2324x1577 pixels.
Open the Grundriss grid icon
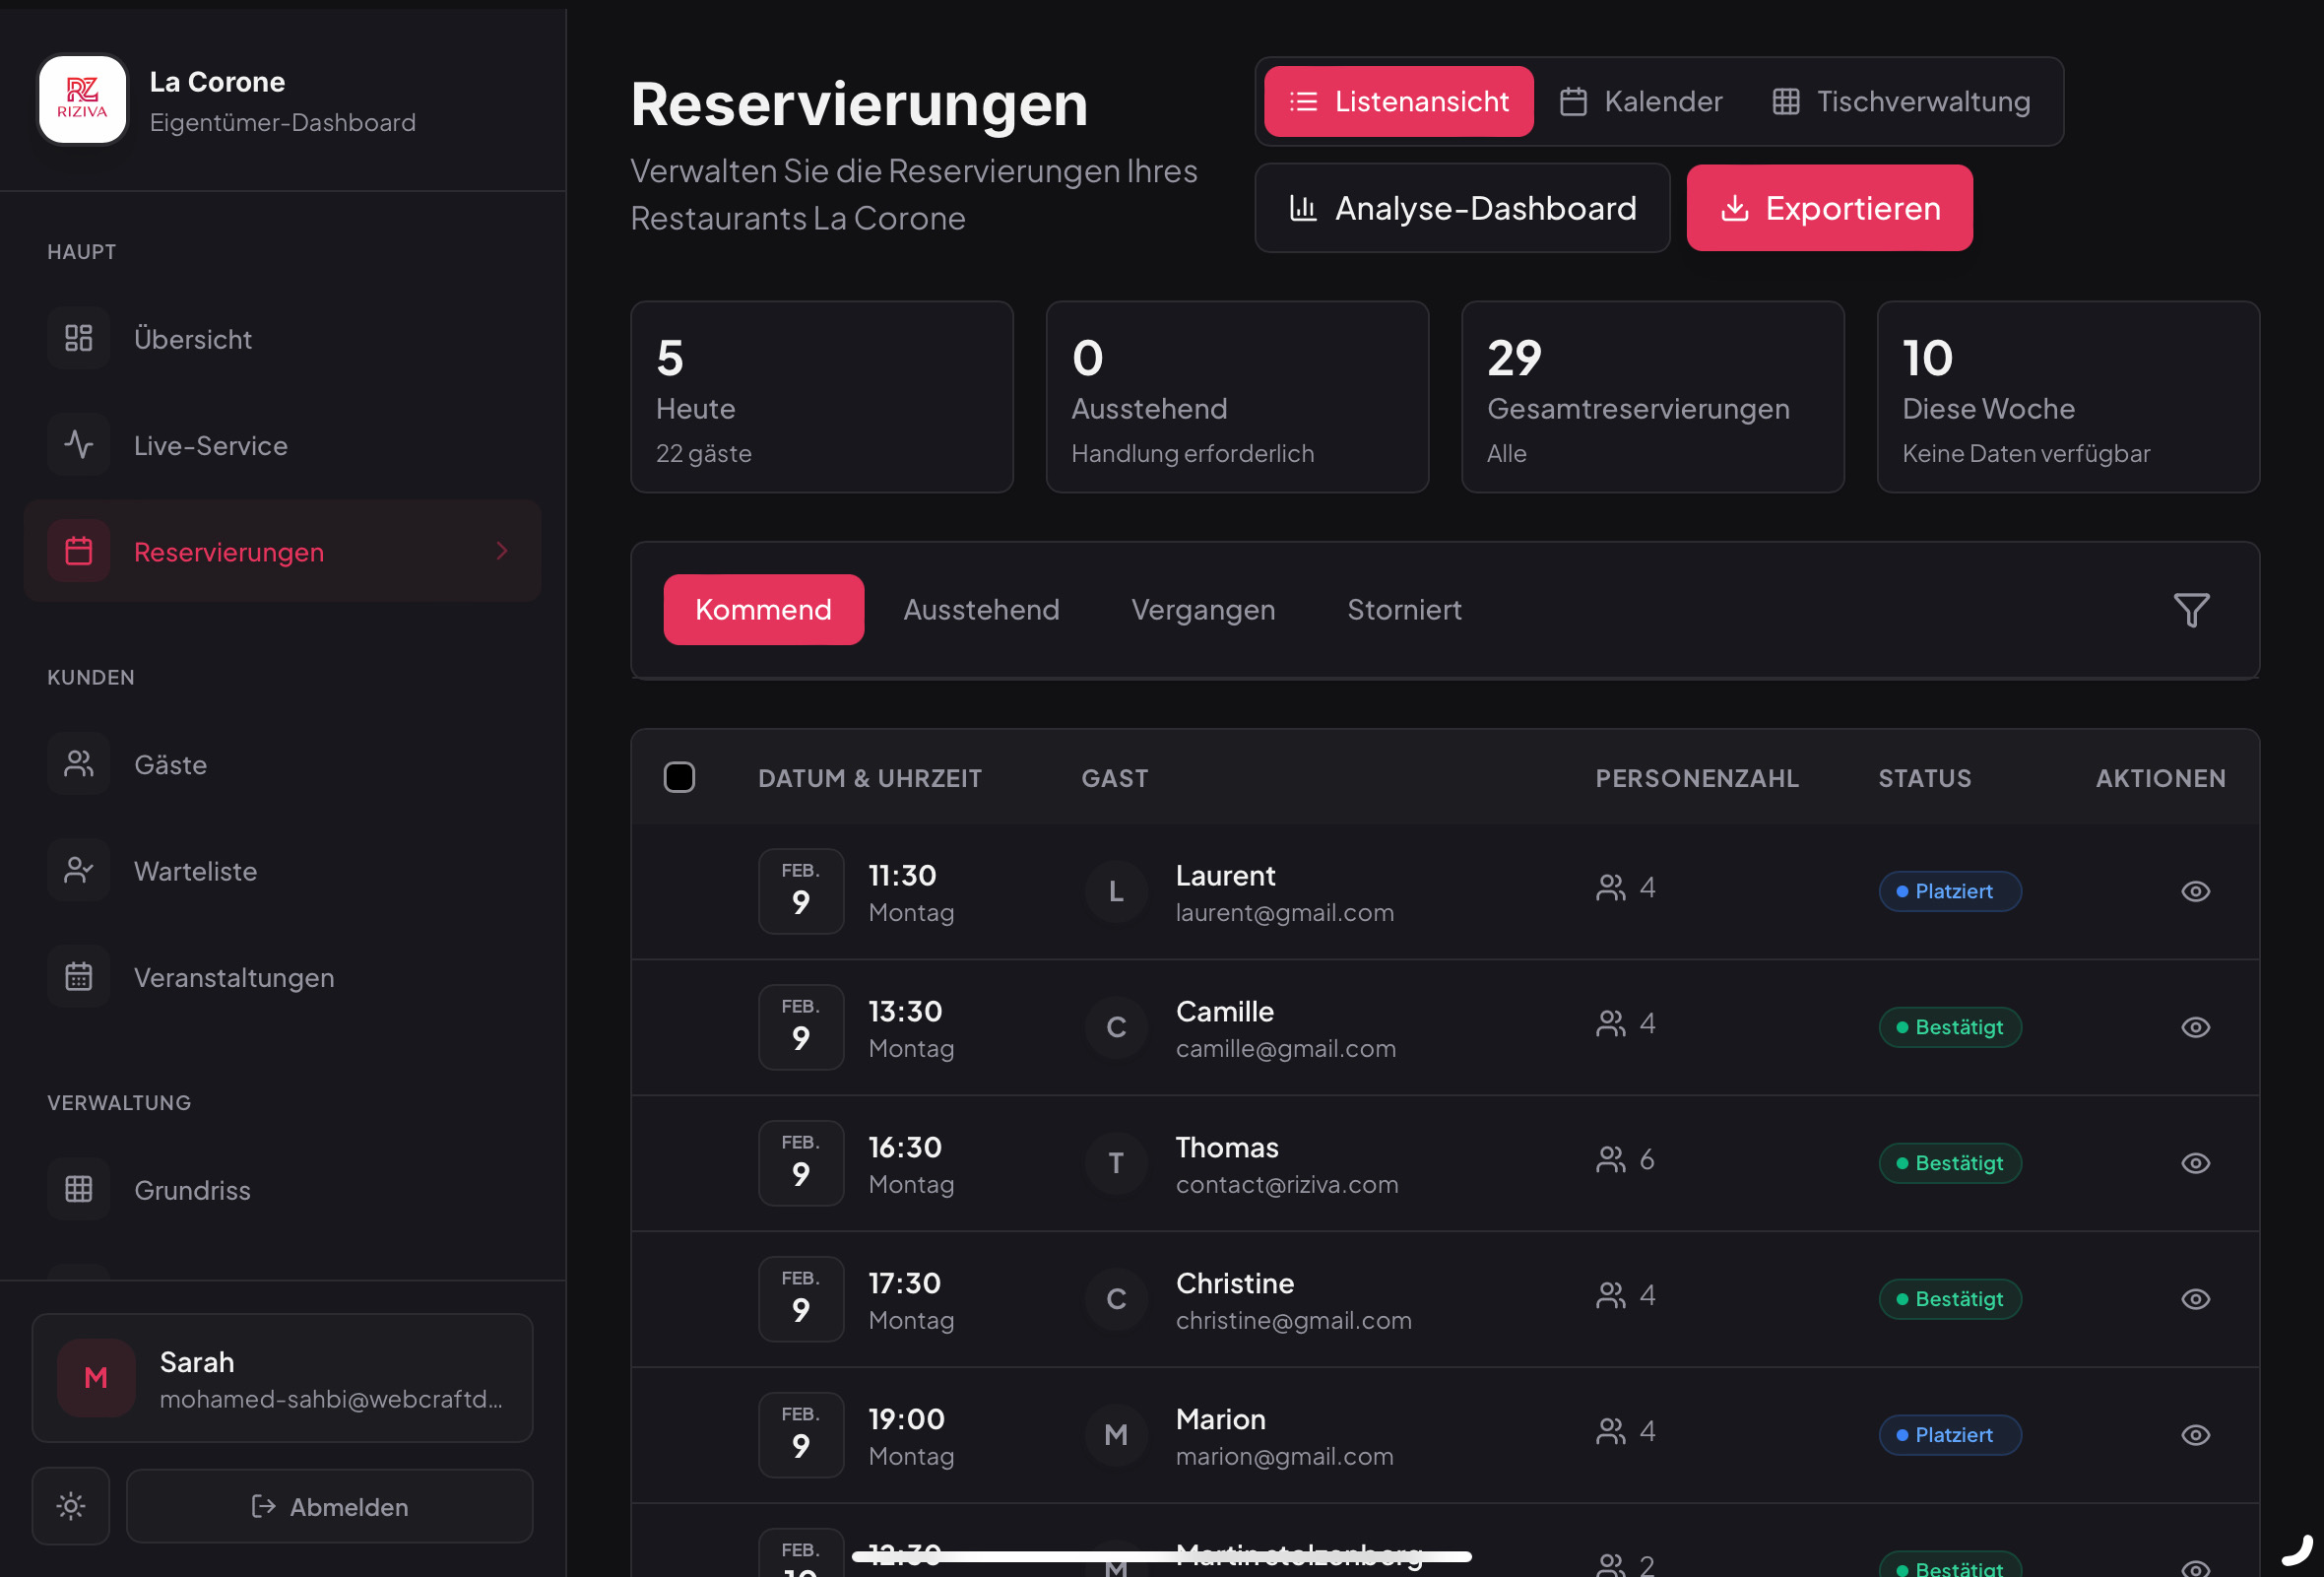[79, 1189]
